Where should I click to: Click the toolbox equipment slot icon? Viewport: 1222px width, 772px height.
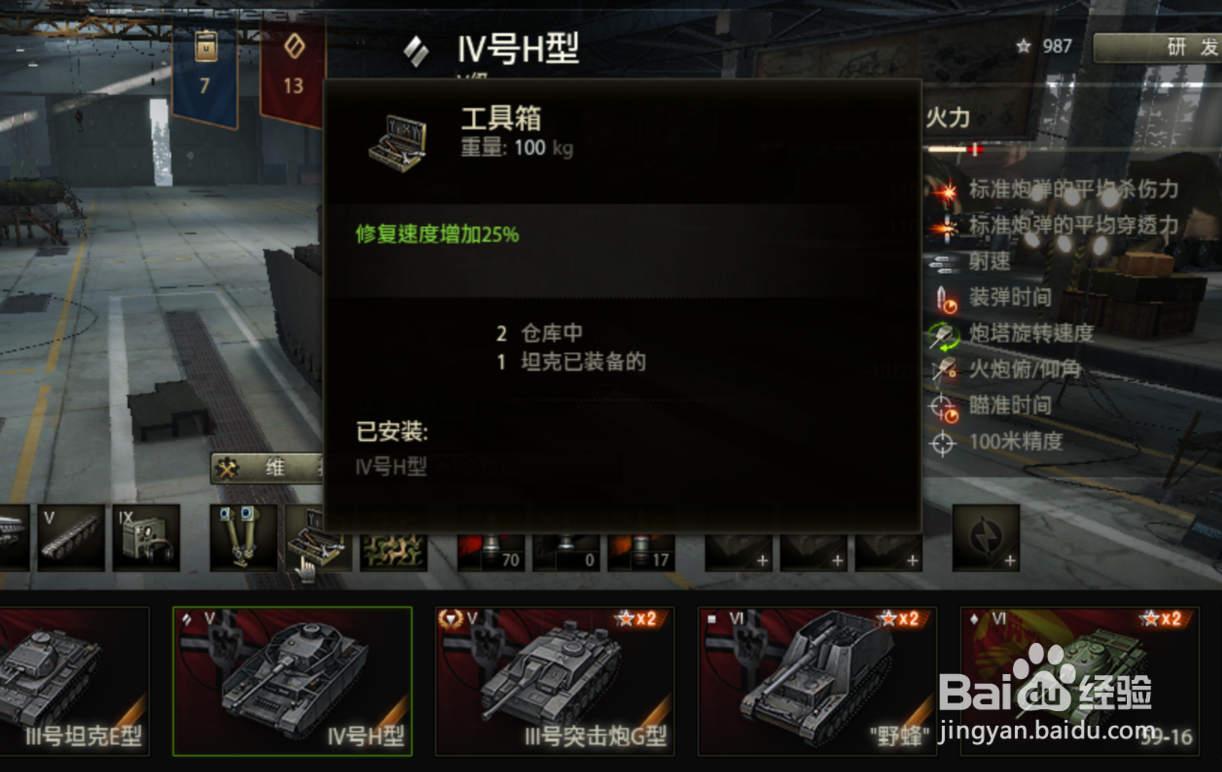[x=318, y=538]
